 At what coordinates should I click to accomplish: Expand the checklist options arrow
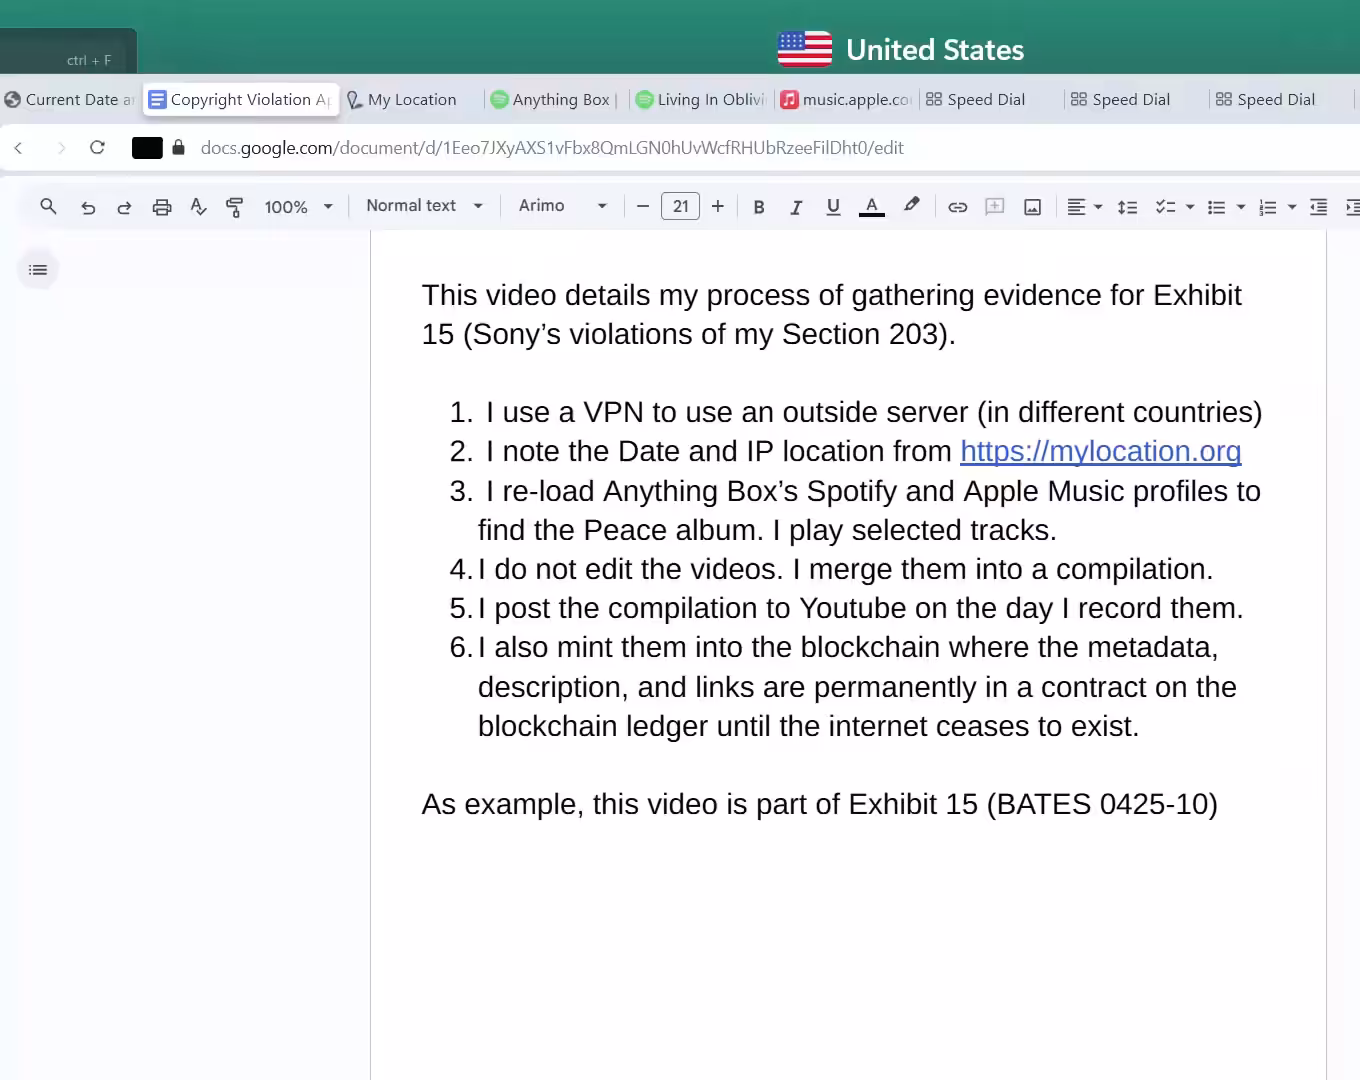(1190, 207)
